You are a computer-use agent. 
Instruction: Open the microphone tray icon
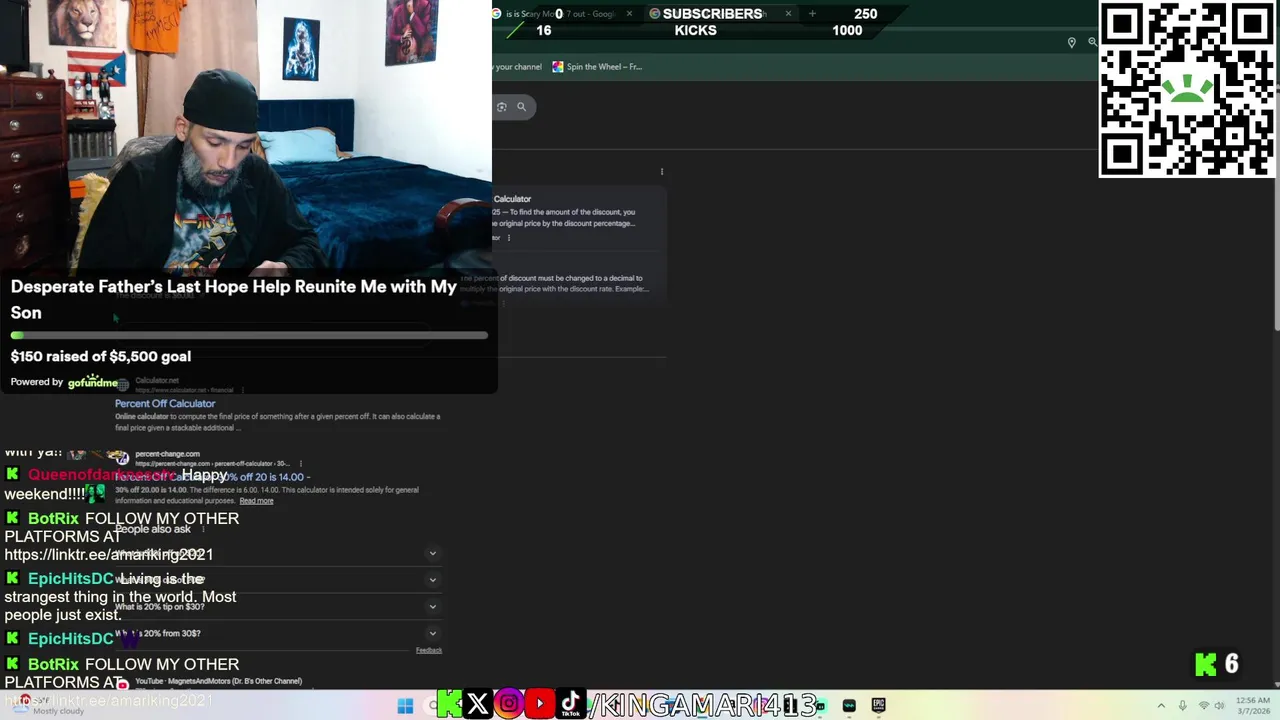click(1182, 706)
